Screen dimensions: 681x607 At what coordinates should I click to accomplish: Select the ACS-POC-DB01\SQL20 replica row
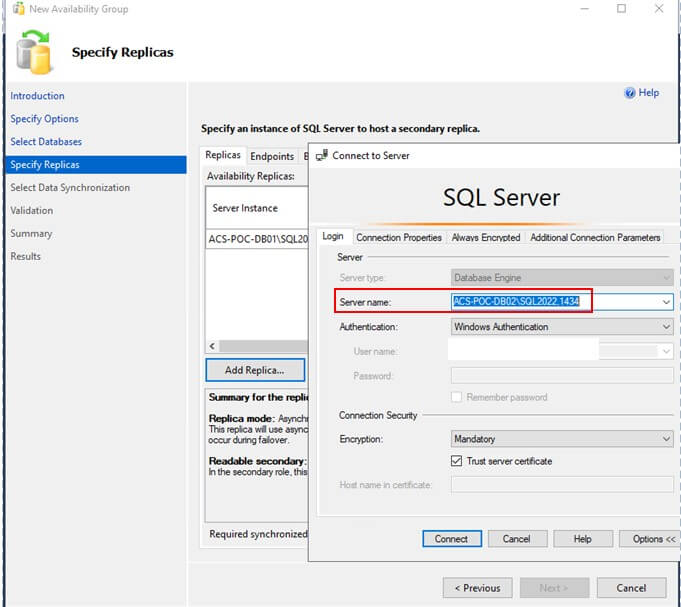tap(257, 239)
